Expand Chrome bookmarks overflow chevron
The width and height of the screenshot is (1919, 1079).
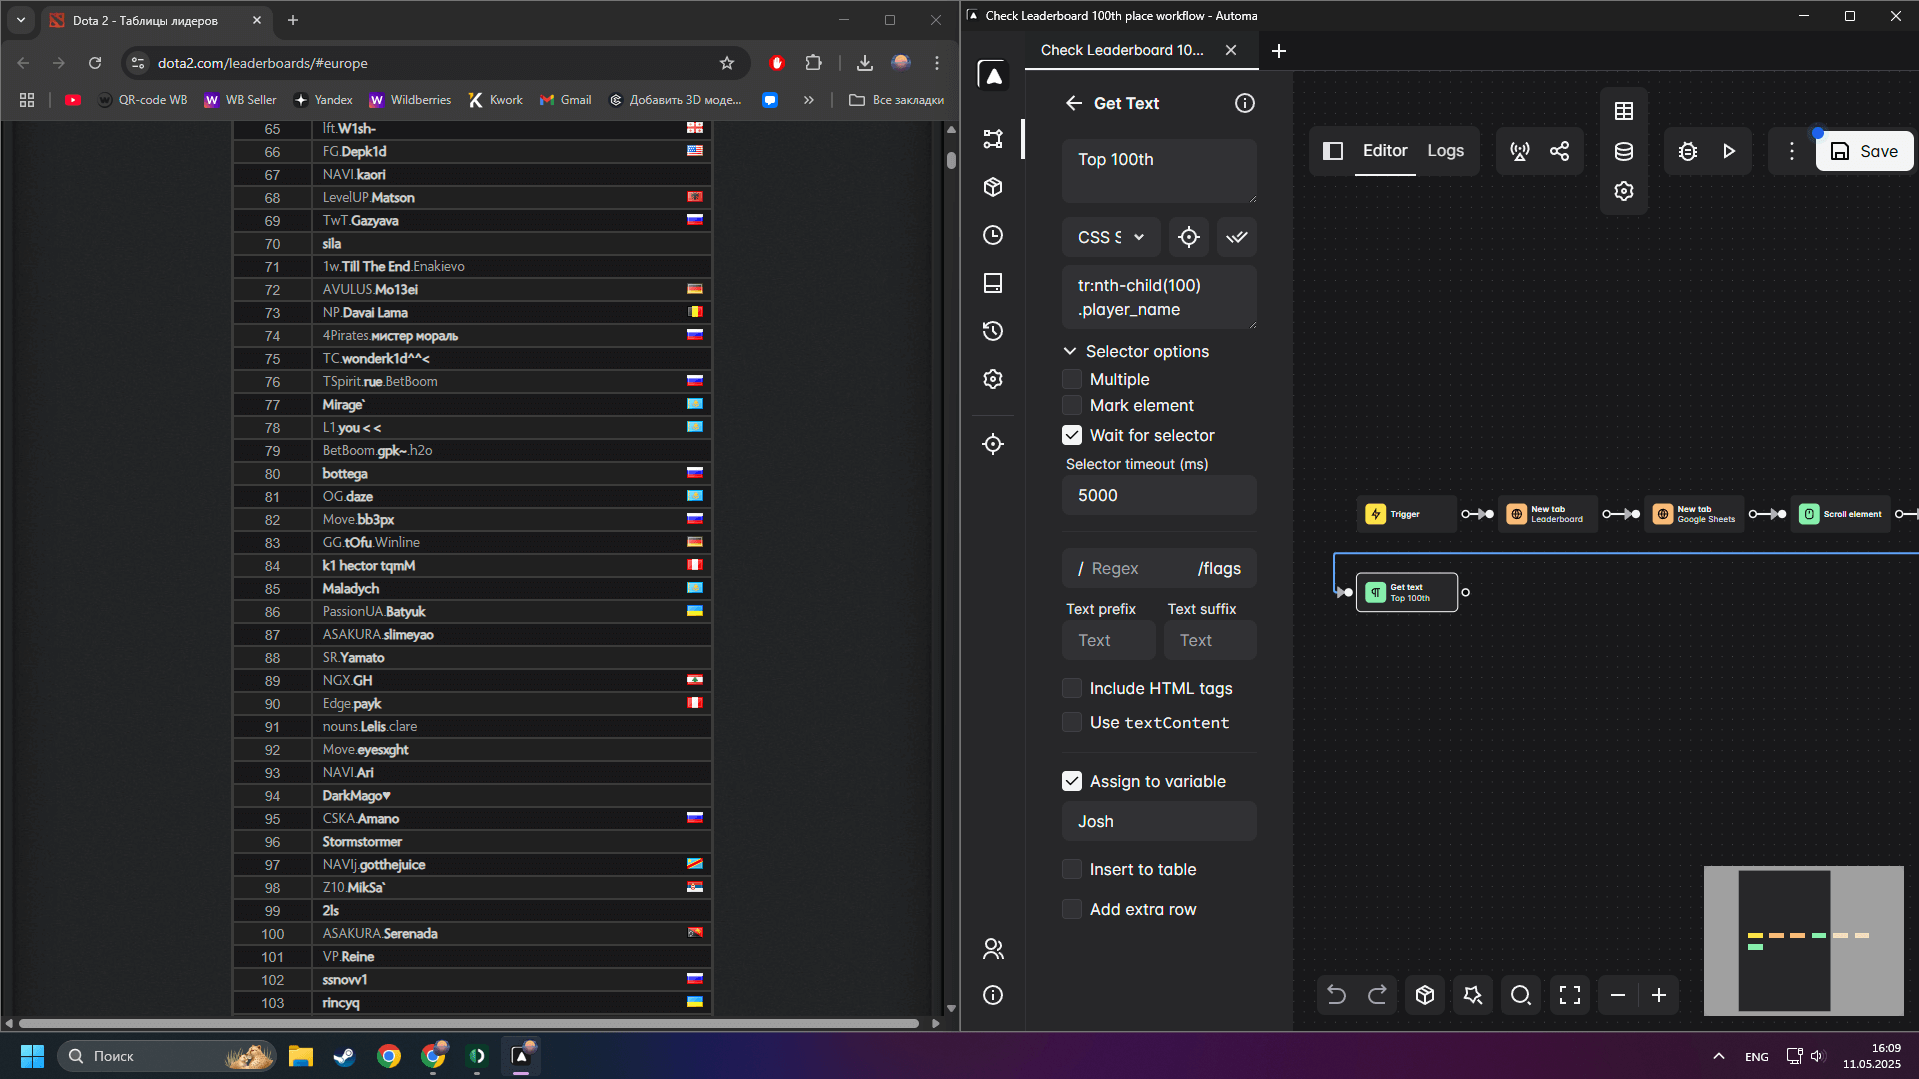point(808,100)
